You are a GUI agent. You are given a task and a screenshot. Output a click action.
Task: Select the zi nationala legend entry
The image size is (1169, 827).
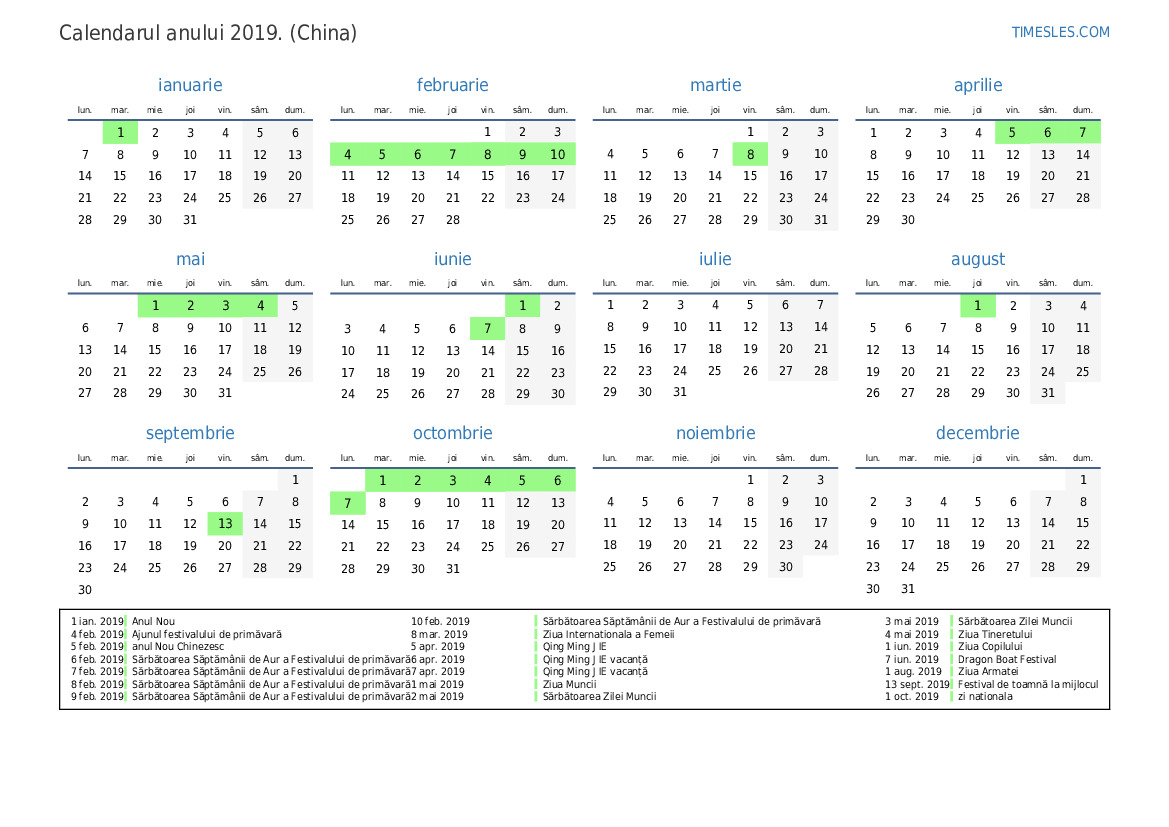(x=984, y=697)
